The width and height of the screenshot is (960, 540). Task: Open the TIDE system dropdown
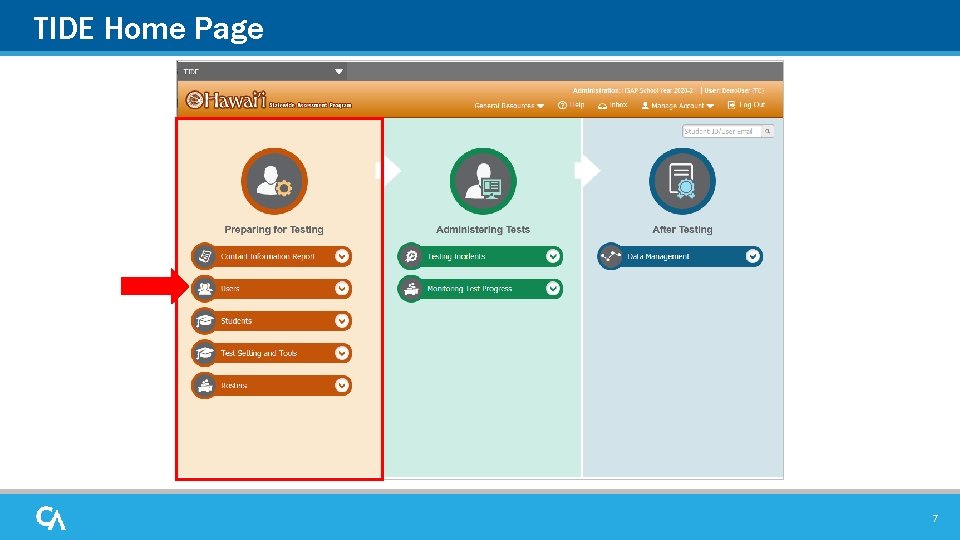coord(263,72)
